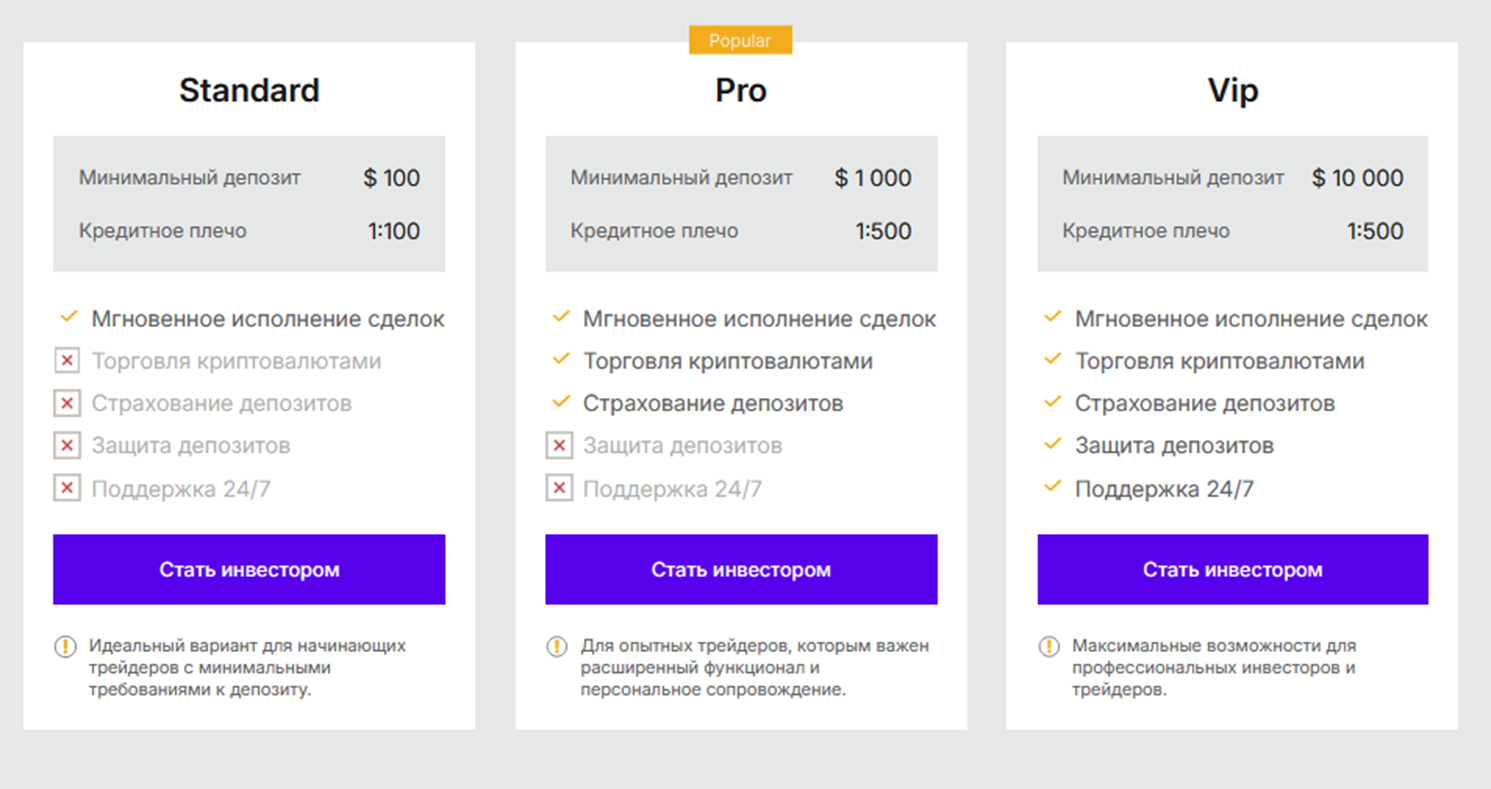
Task: Click the info icon under Standard plan
Action: point(65,647)
